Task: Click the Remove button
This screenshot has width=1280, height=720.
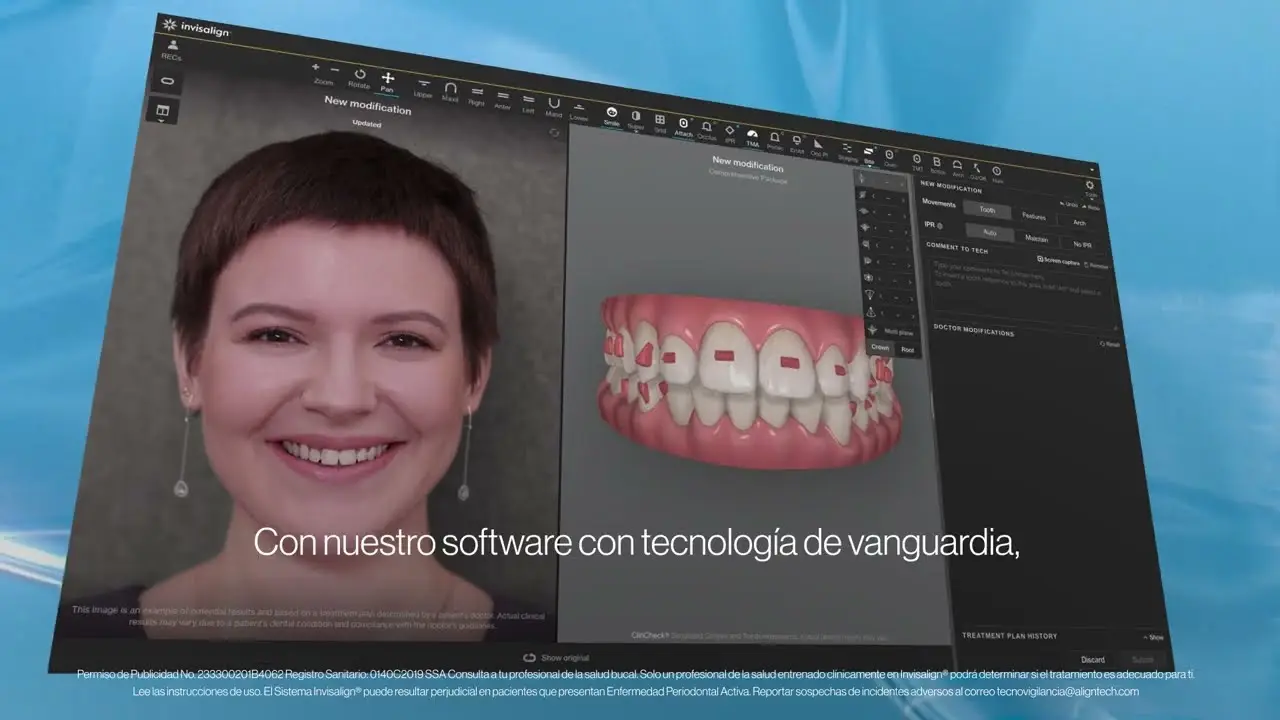Action: coord(1097,266)
